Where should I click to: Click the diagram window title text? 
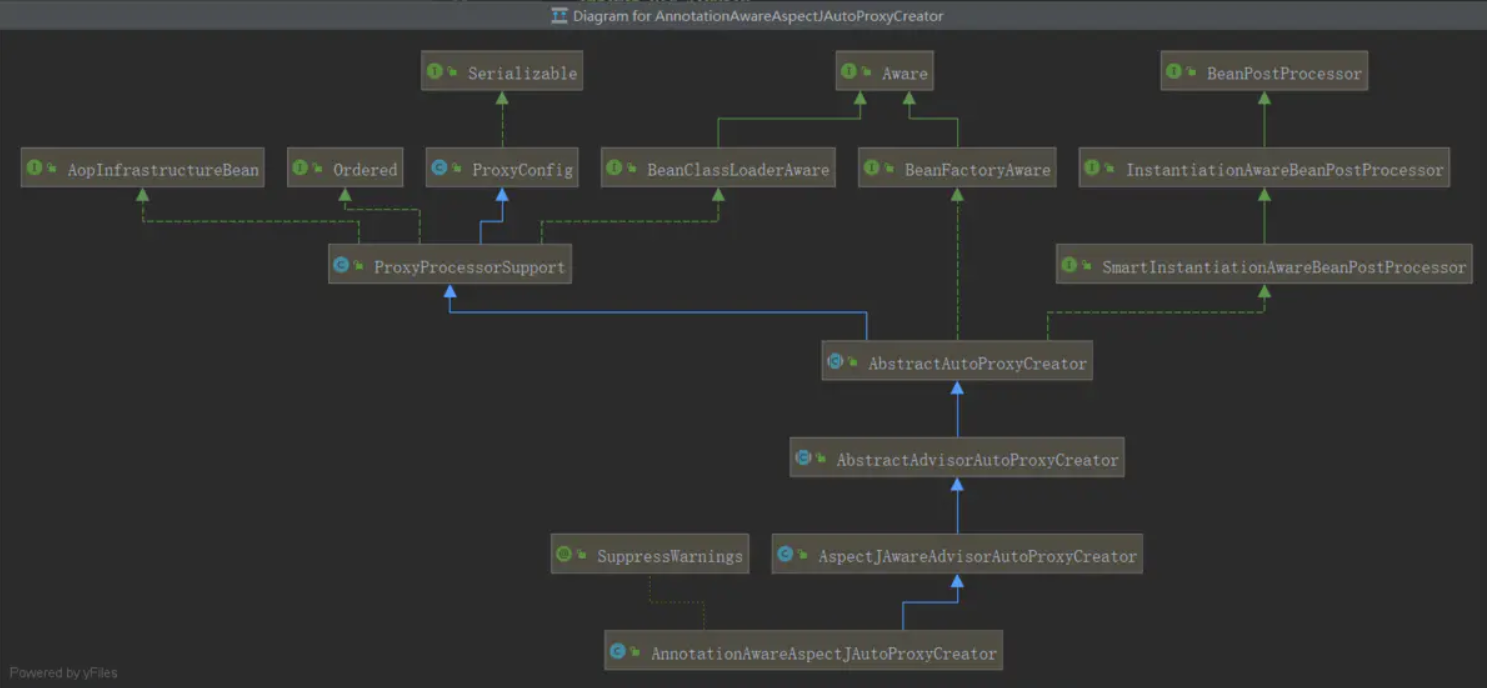click(x=758, y=16)
